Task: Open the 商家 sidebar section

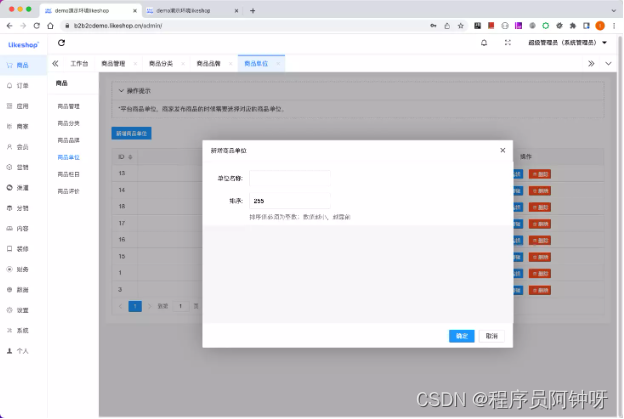Action: click(x=18, y=127)
